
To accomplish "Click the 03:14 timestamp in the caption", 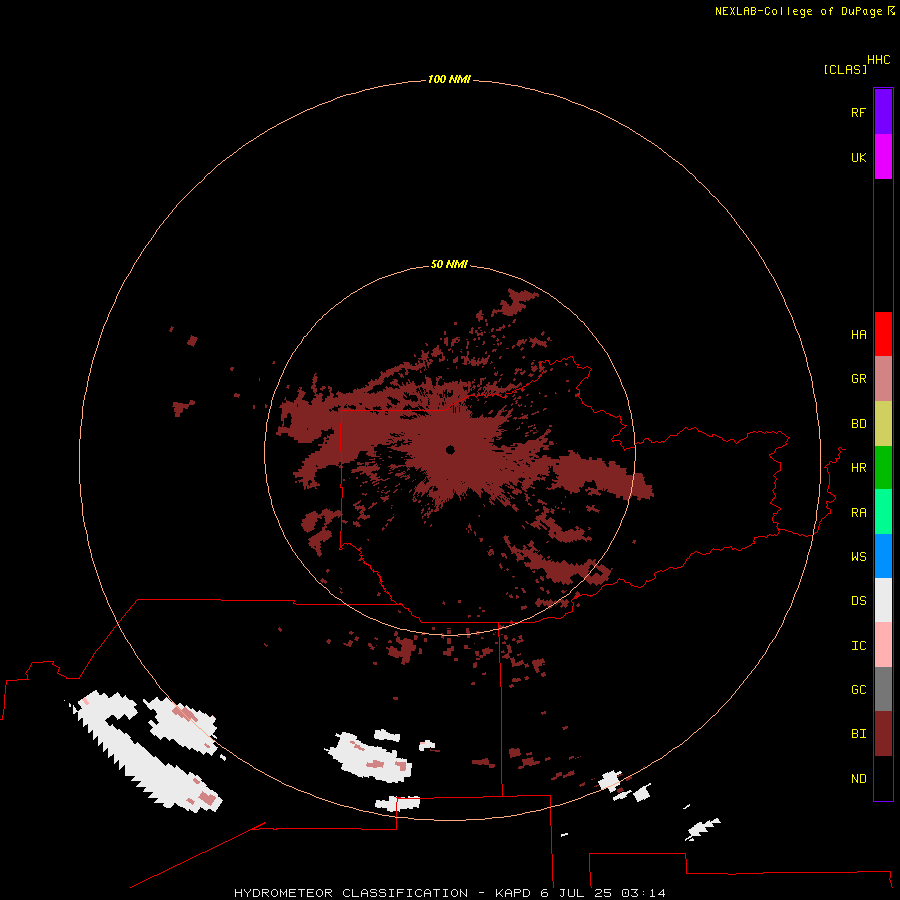I will point(643,893).
